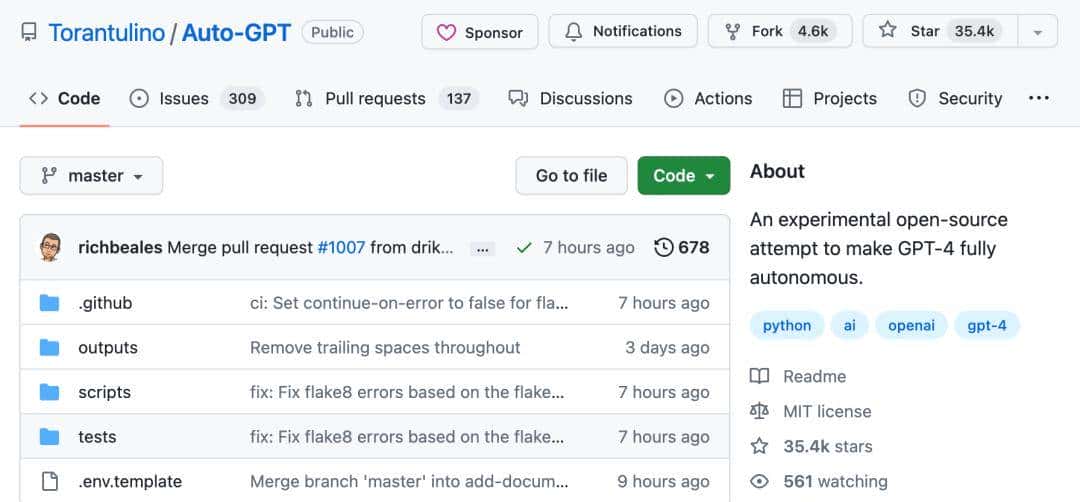Click the Go to file button
Viewport: 1080px width, 502px height.
(571, 176)
